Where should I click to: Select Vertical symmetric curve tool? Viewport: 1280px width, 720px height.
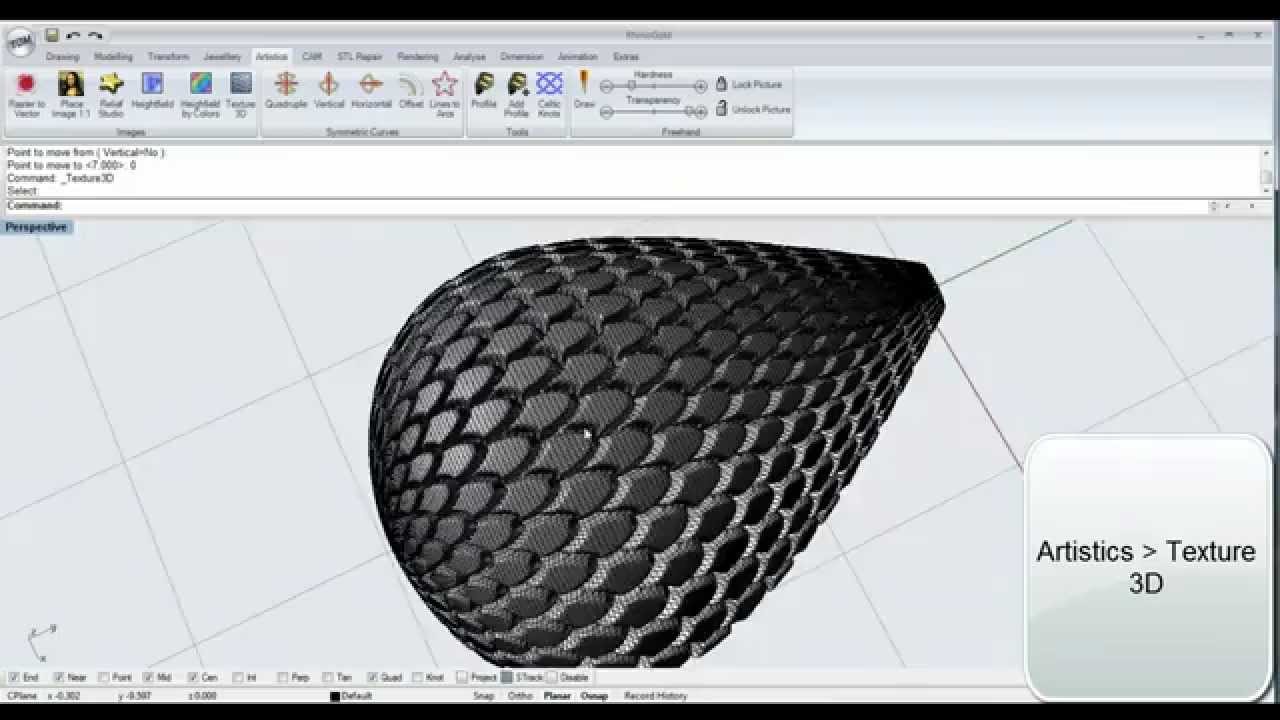click(x=329, y=91)
